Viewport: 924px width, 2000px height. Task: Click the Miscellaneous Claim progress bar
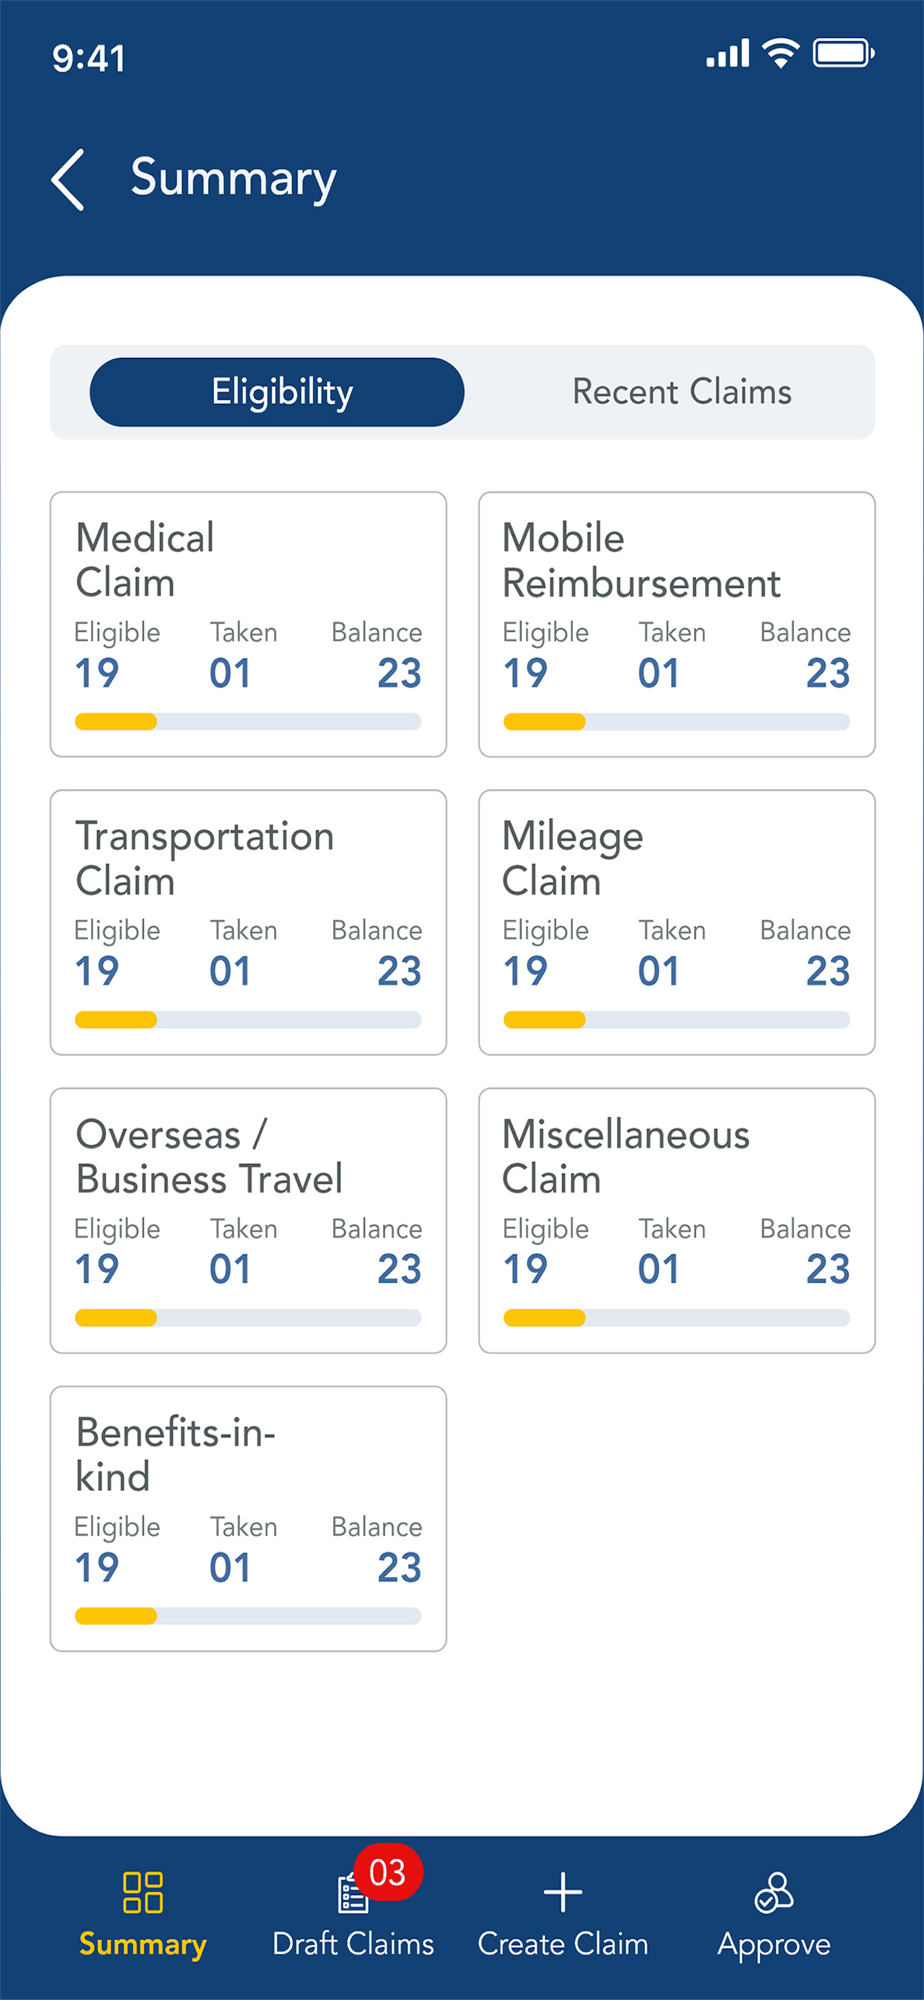tap(677, 1318)
